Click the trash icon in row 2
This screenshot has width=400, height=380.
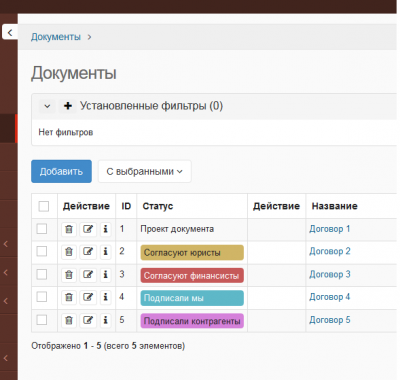point(69,252)
